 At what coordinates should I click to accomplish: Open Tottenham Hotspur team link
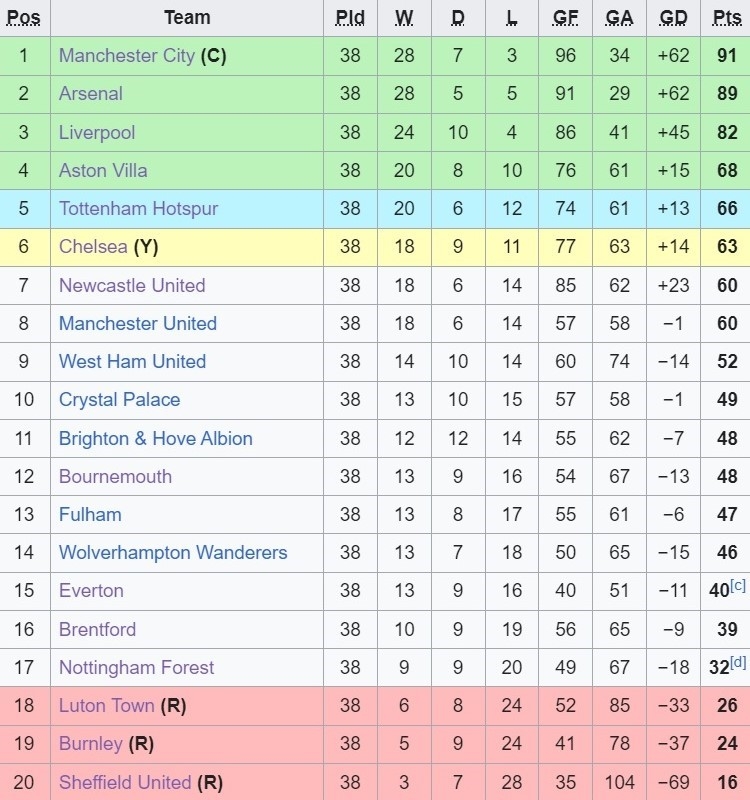tap(138, 209)
